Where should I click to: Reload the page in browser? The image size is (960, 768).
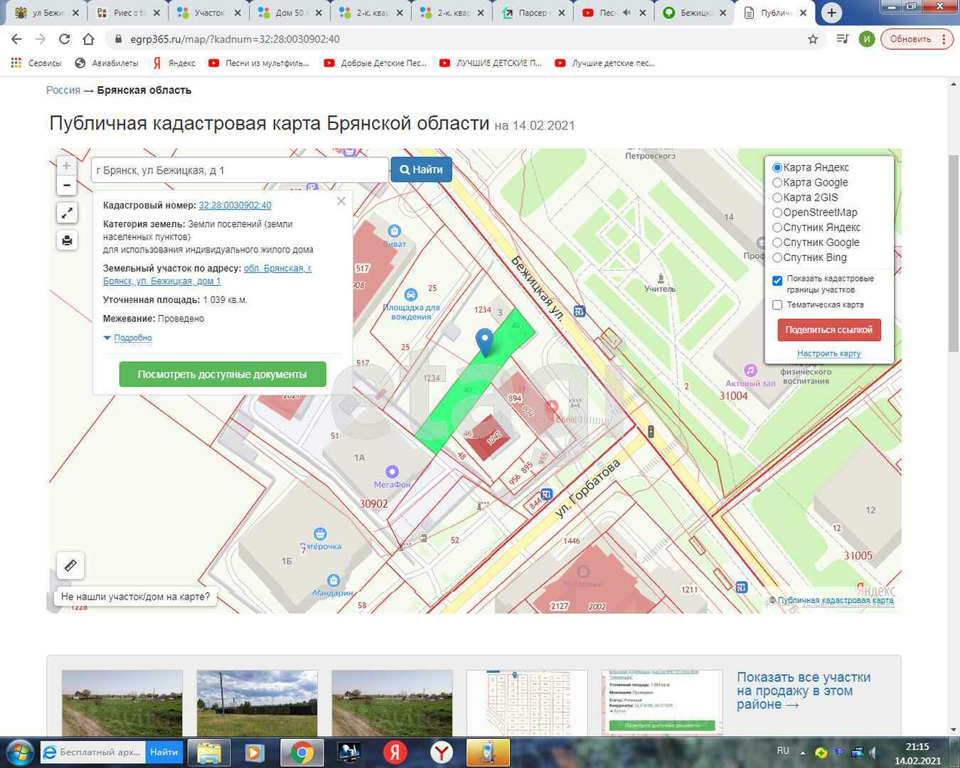click(64, 39)
